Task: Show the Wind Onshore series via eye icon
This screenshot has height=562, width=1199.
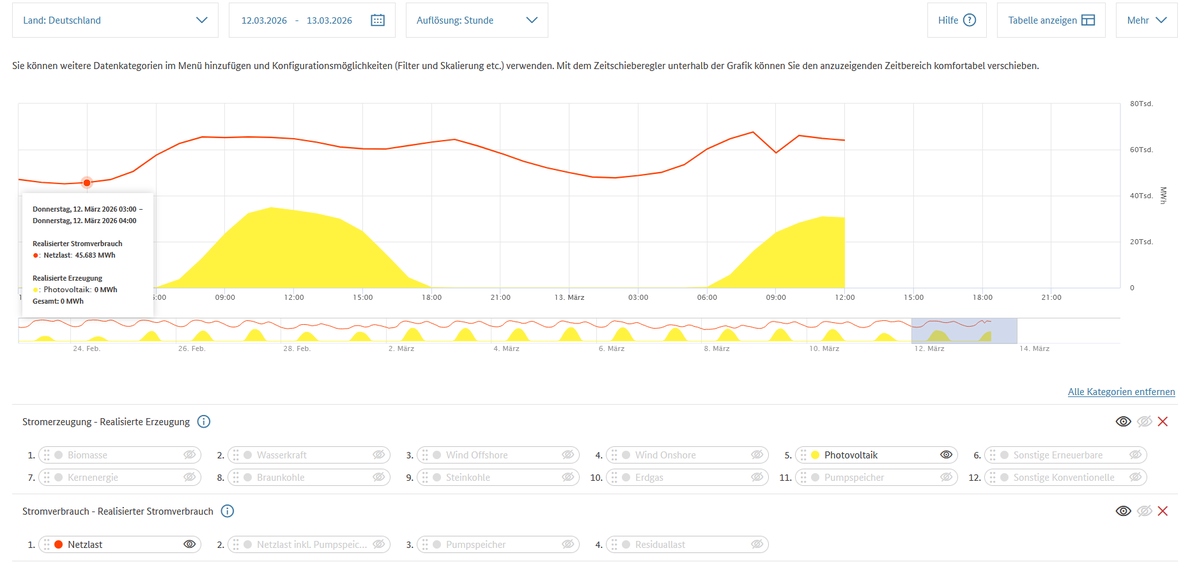Action: (757, 455)
